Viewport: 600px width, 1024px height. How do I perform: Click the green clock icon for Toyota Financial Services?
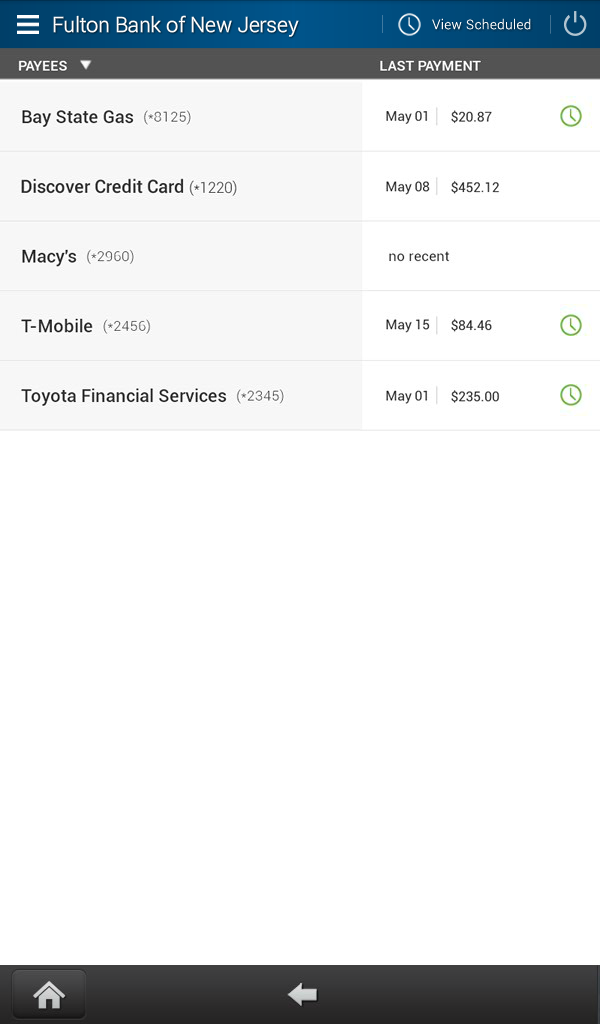(x=571, y=395)
